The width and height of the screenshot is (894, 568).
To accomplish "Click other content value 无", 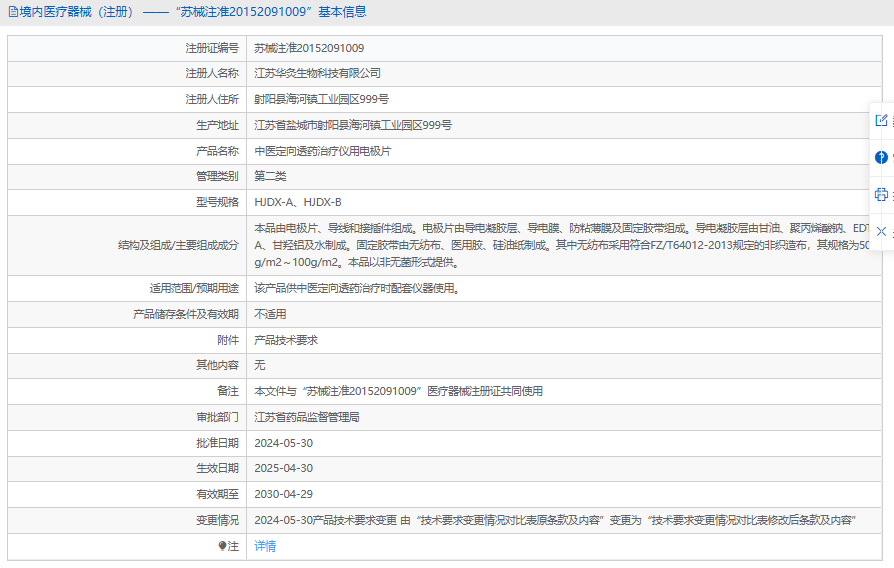I will click(x=259, y=365).
